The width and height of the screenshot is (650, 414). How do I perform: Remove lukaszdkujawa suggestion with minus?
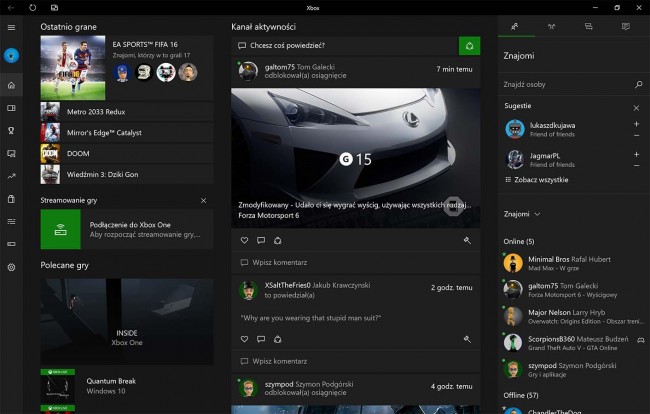pos(636,136)
